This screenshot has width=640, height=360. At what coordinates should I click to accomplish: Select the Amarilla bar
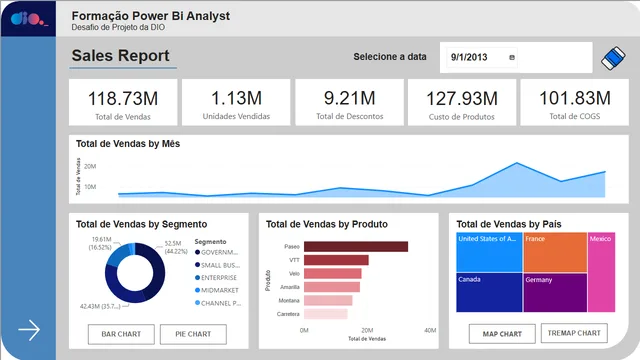332,287
